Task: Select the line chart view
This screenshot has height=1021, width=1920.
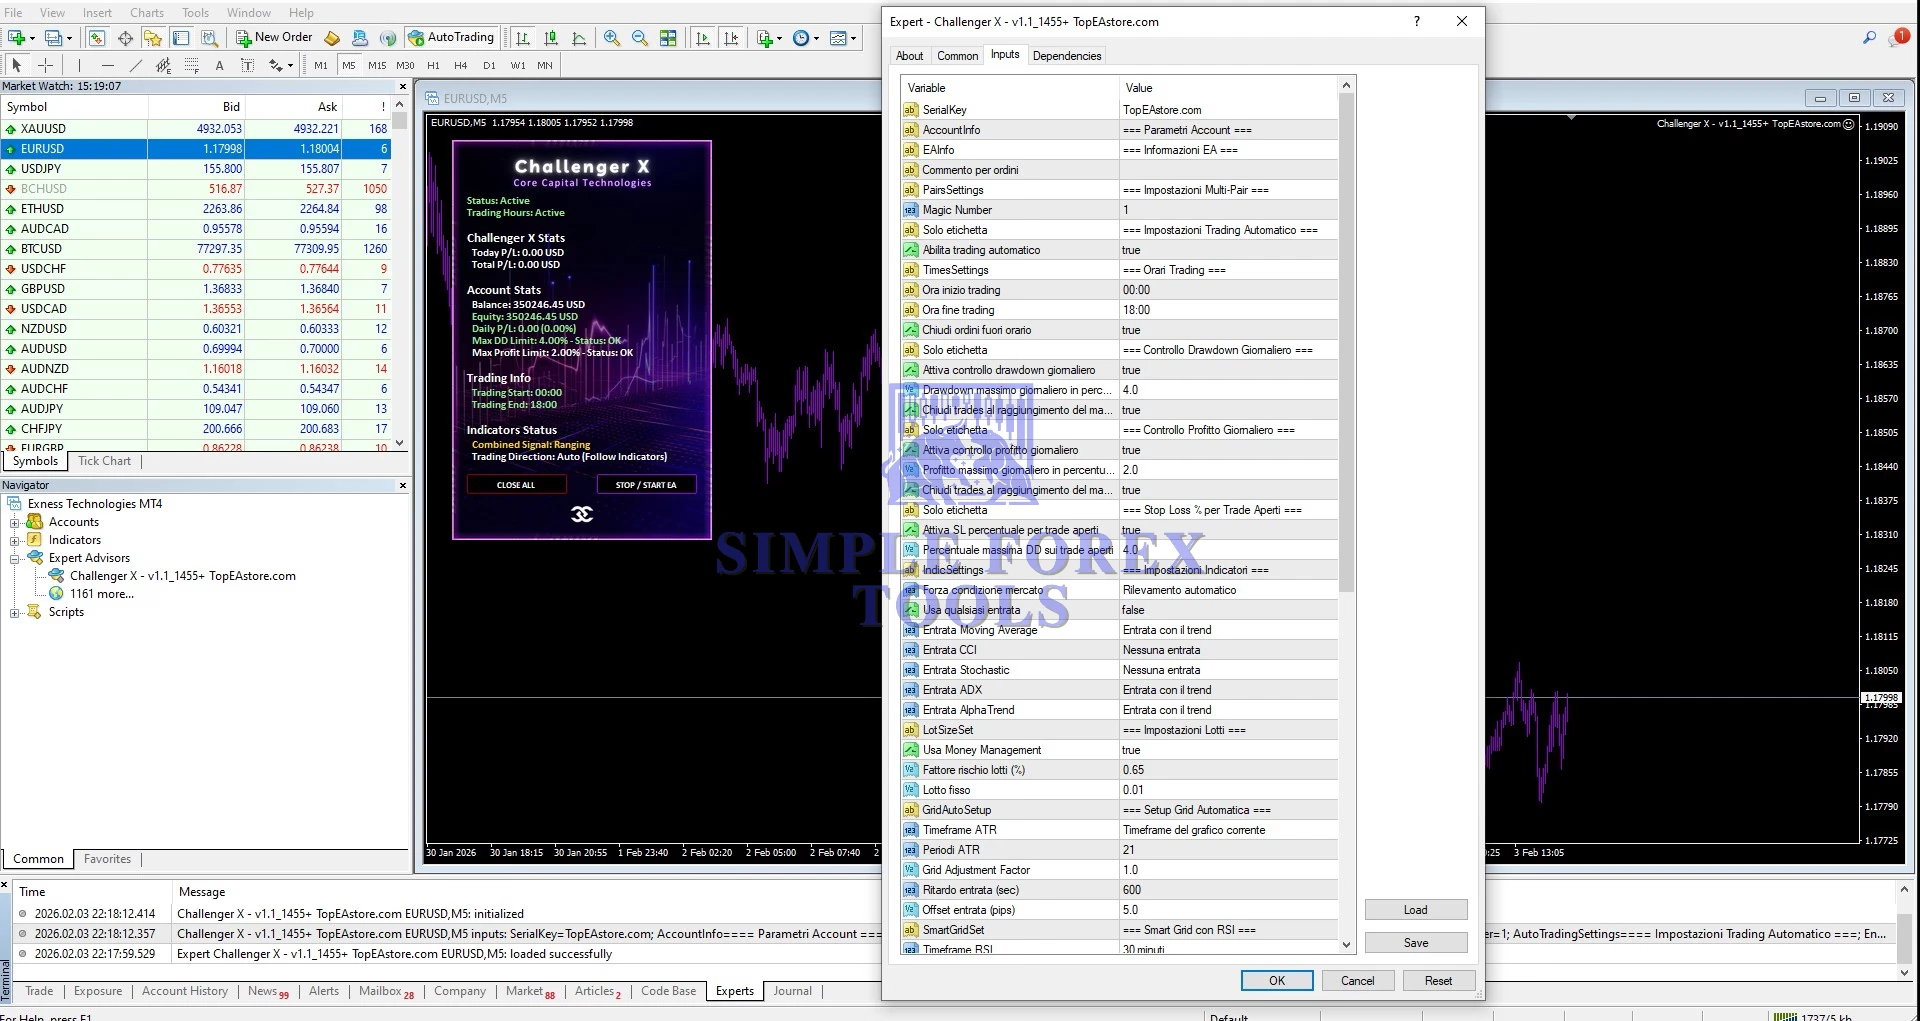Action: pyautogui.click(x=580, y=38)
